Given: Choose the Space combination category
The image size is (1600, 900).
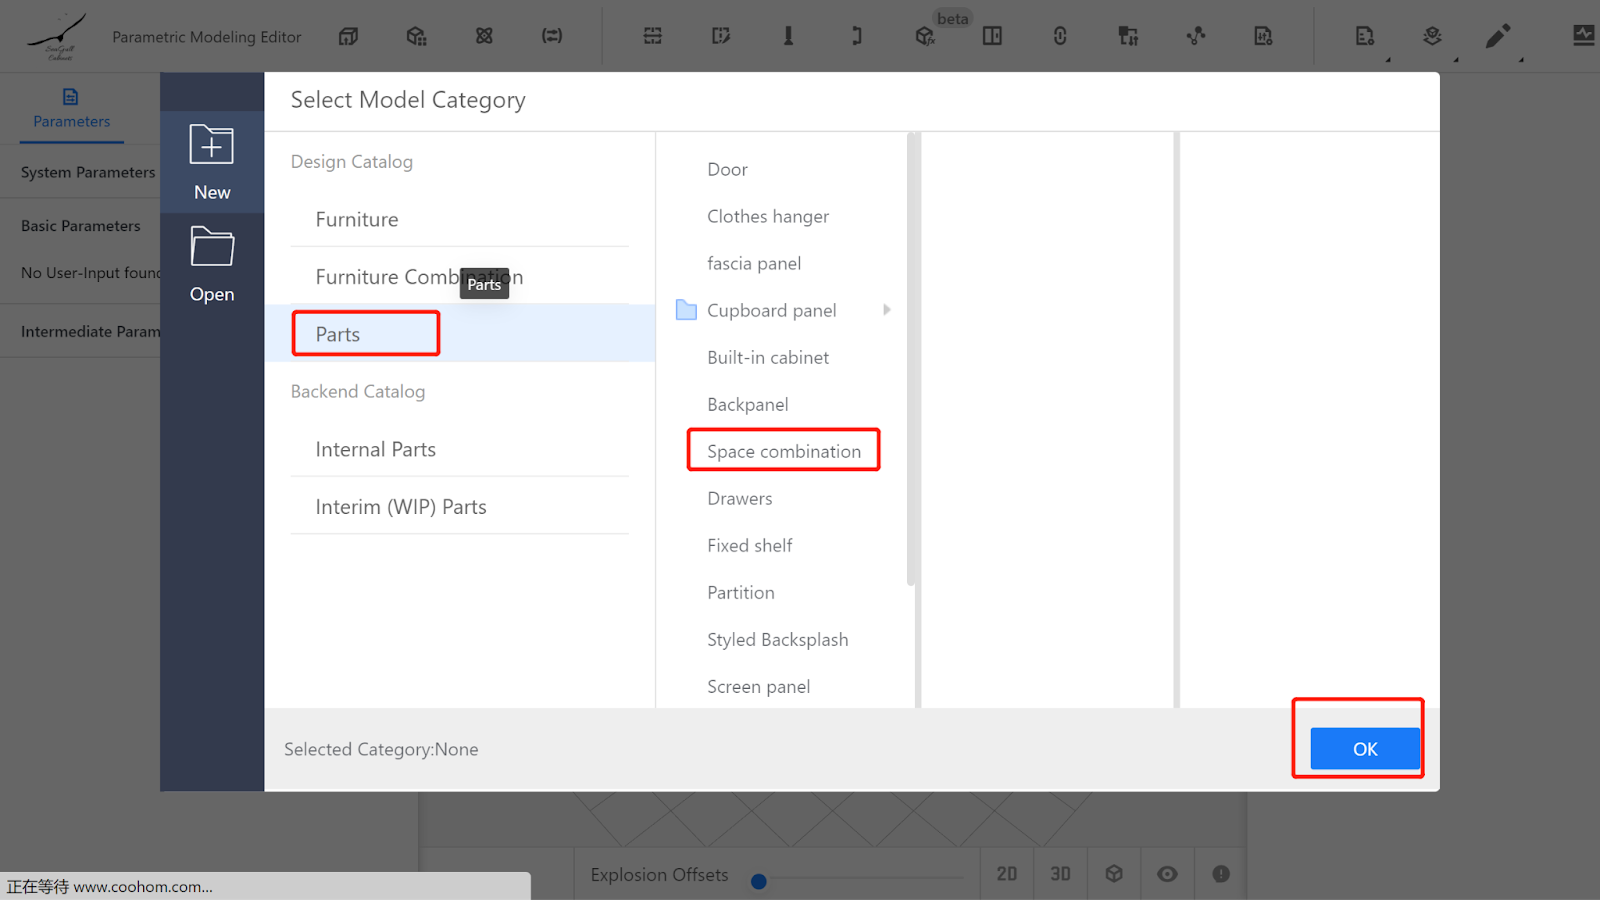Looking at the screenshot, I should [x=784, y=451].
